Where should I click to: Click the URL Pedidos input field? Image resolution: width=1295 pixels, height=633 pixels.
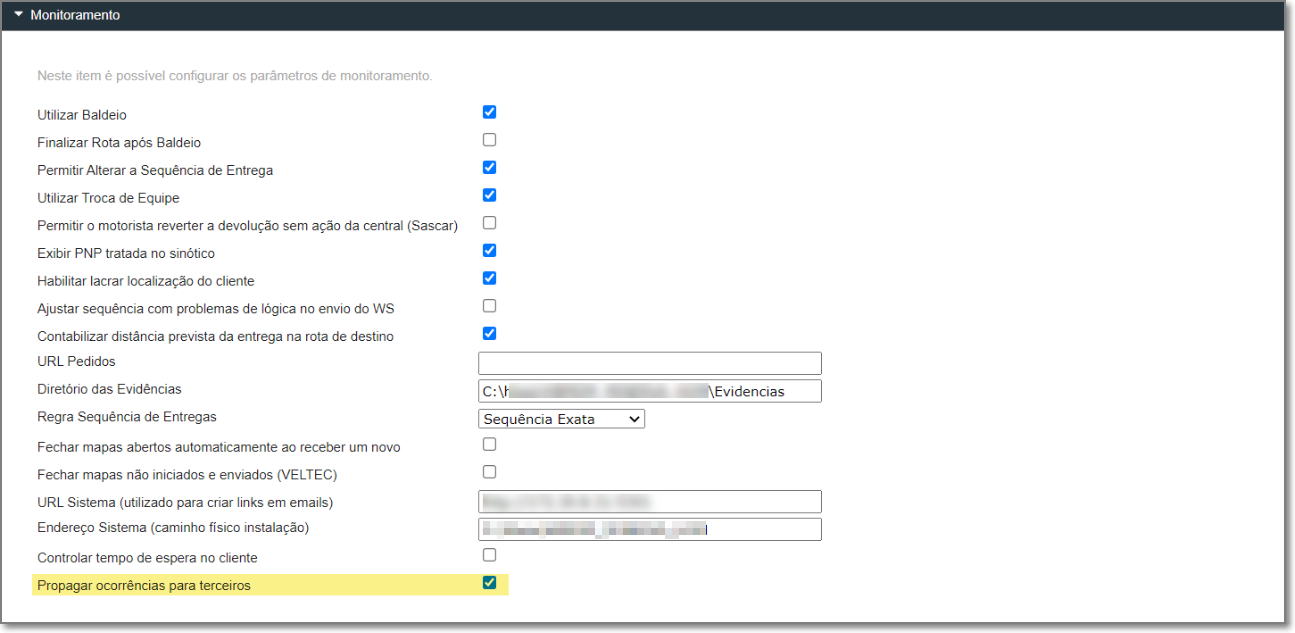point(650,363)
